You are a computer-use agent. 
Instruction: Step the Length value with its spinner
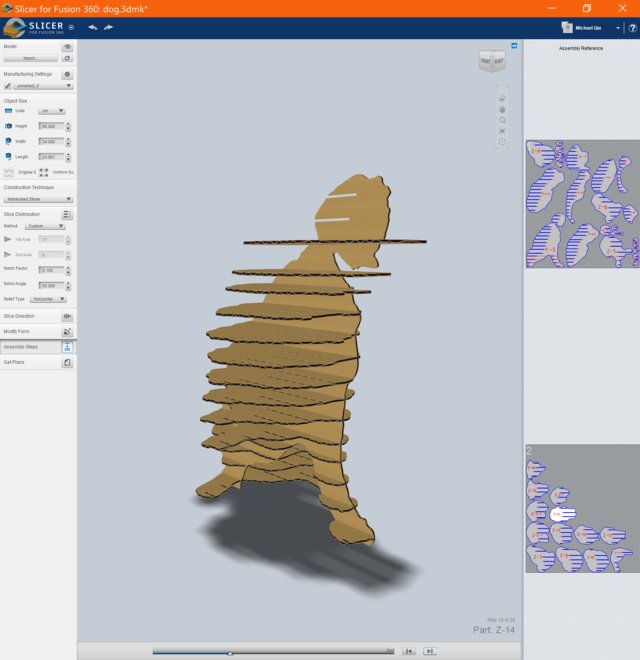(x=68, y=157)
